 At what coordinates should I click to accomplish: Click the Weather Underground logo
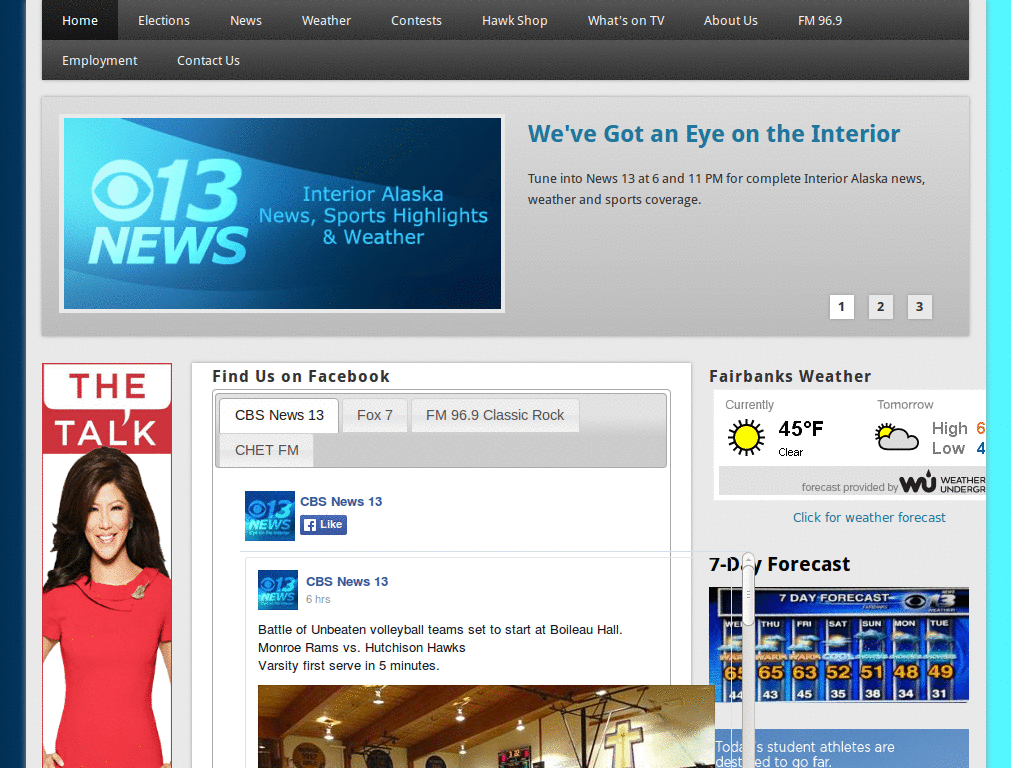click(x=942, y=483)
